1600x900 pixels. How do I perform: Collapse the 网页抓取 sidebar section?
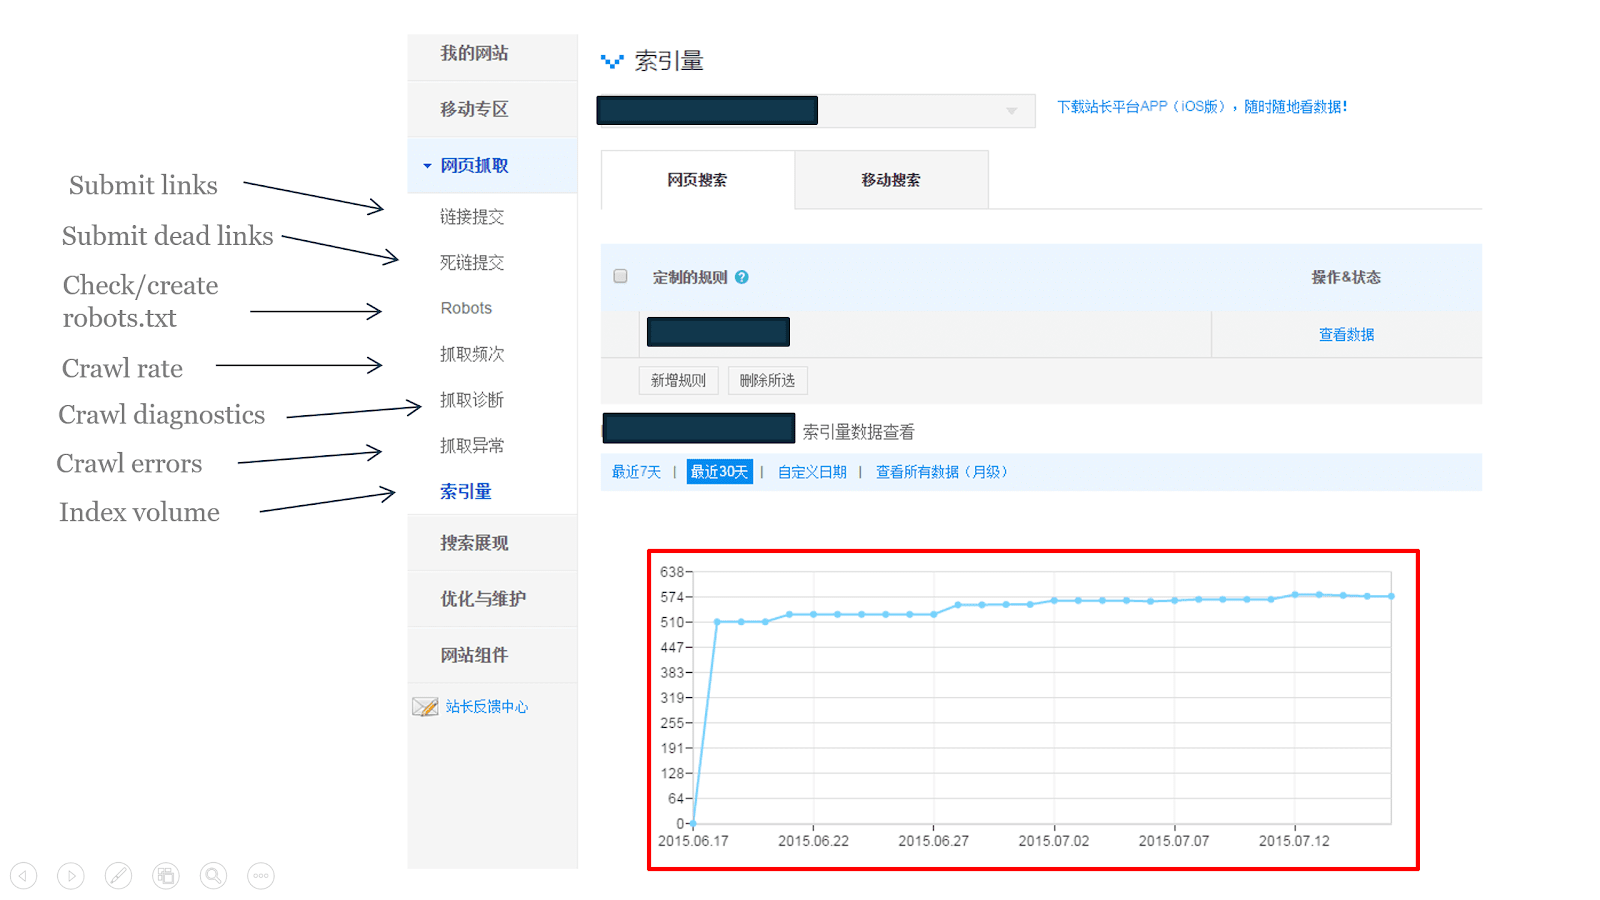coord(492,165)
